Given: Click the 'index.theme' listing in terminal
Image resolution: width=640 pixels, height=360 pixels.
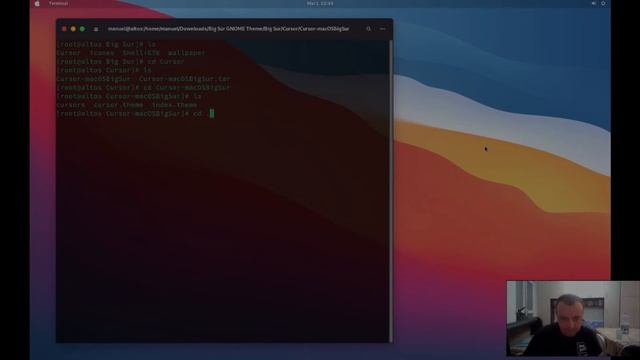Looking at the screenshot, I should coord(174,105).
